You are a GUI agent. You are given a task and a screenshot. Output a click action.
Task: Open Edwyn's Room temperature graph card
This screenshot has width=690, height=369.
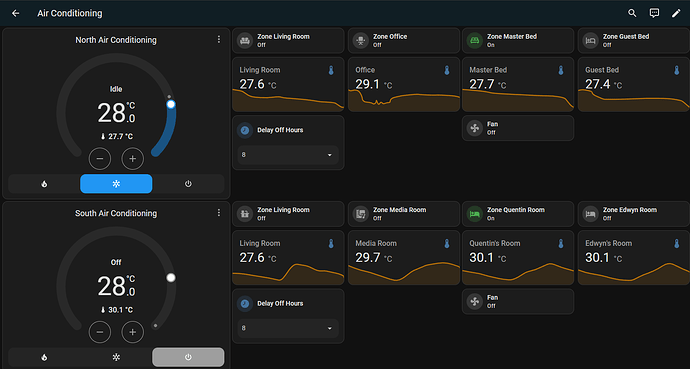633,257
